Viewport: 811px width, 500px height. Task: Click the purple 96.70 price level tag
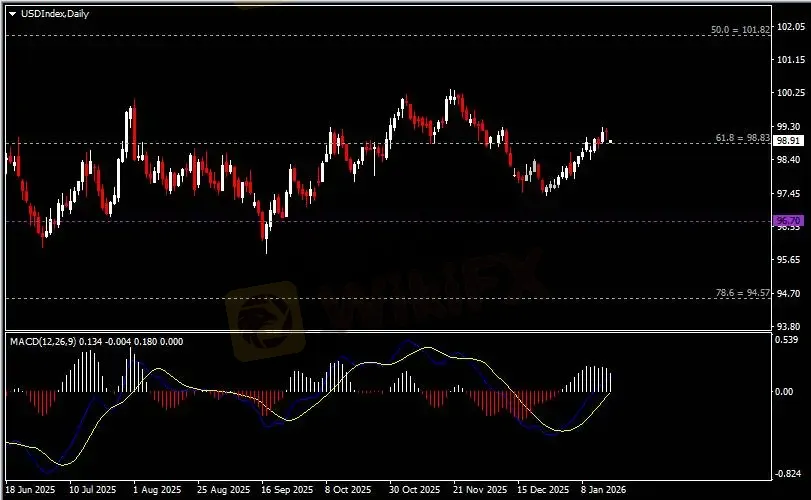pos(788,220)
